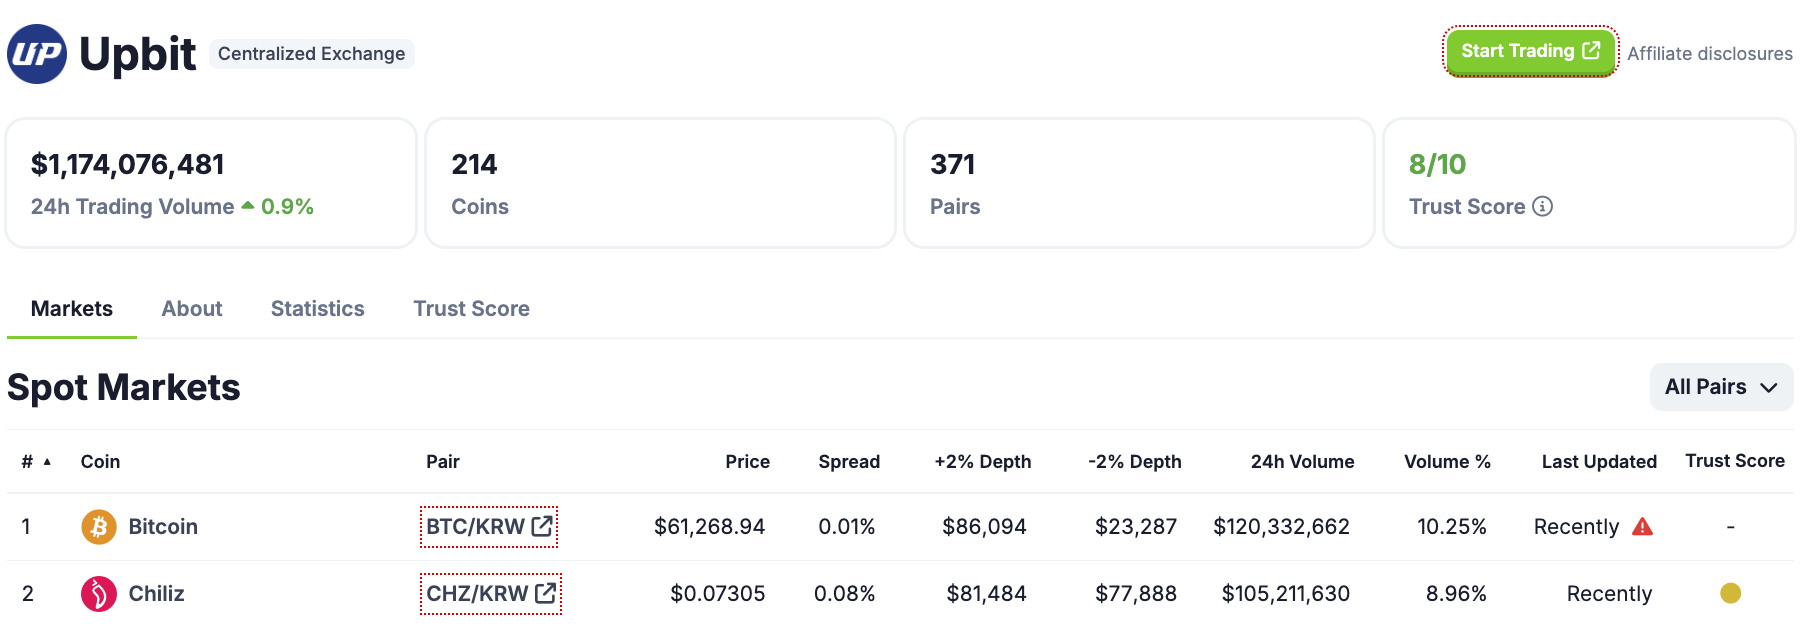This screenshot has height=624, width=1806.
Task: Click the 214 Coins count
Action: pyautogui.click(x=474, y=165)
